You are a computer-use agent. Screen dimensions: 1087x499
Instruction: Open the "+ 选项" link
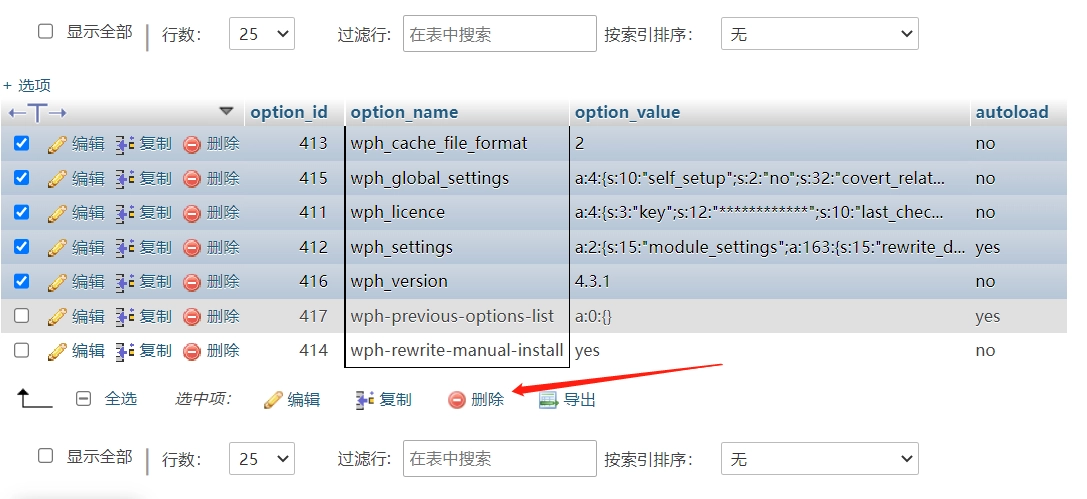(27, 86)
